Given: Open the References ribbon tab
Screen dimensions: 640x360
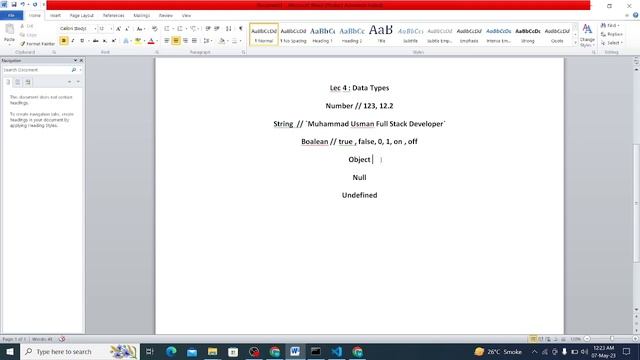Looking at the screenshot, I should (113, 16).
